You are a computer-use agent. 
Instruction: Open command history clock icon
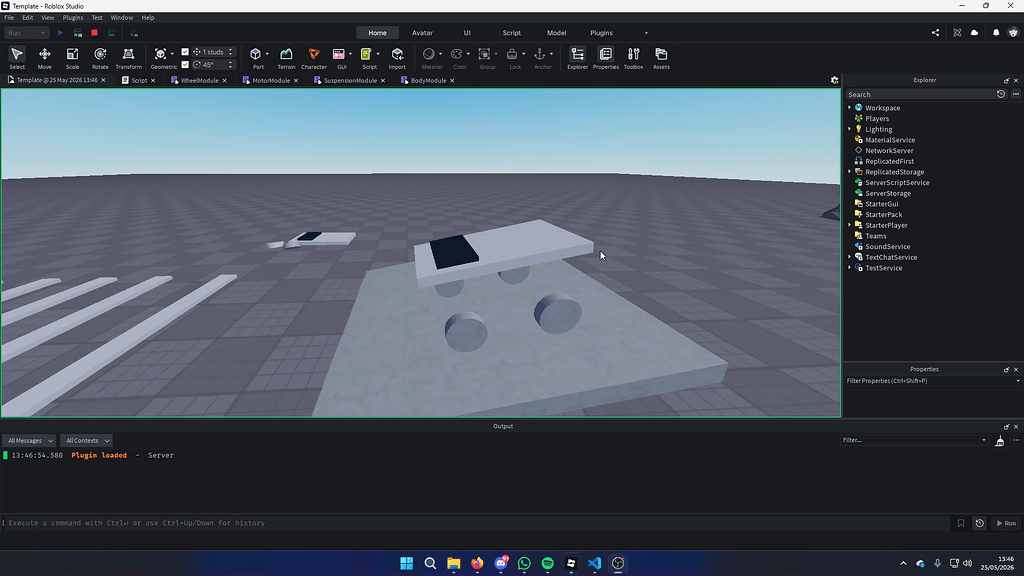(x=979, y=523)
